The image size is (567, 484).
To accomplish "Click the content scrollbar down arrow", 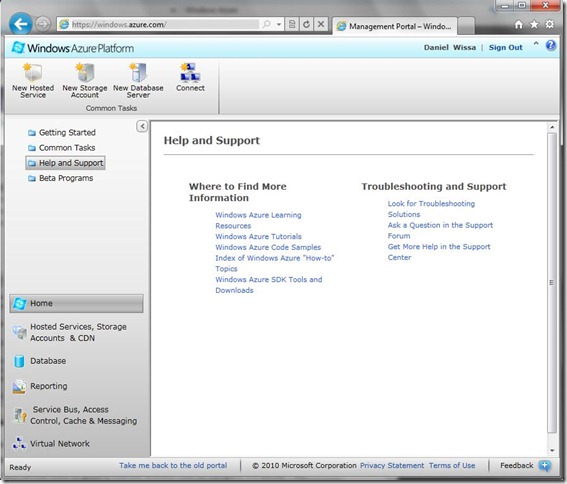I will 552,450.
